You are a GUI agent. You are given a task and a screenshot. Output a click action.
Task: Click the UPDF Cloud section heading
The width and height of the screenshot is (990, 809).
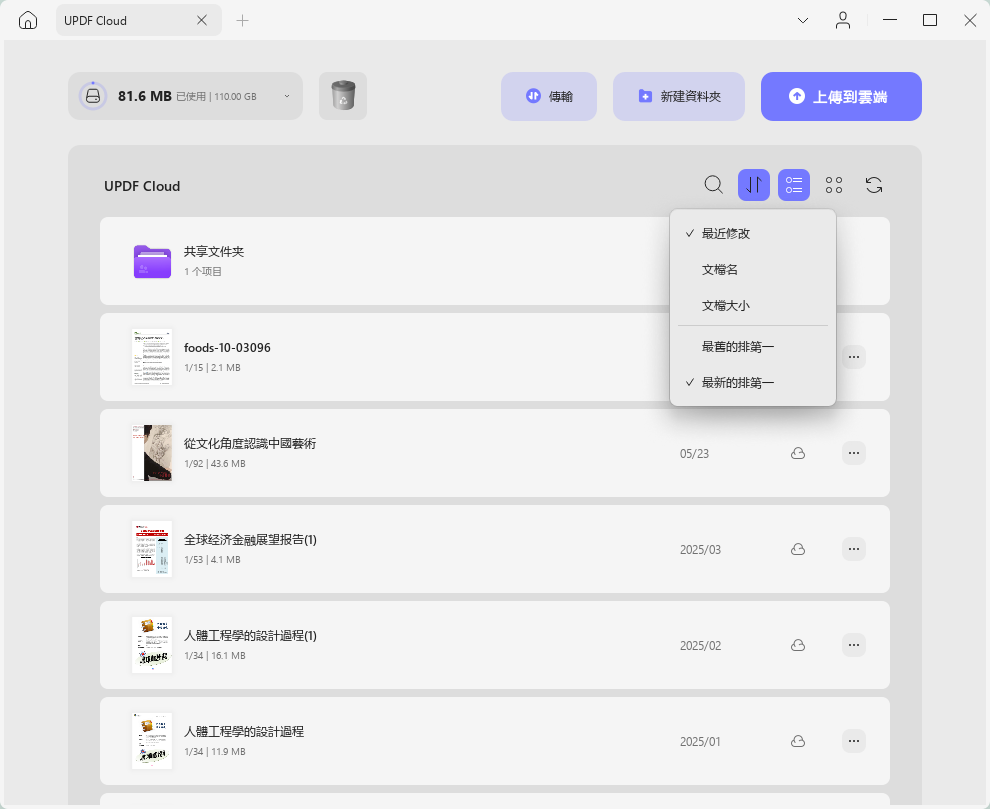click(x=142, y=186)
